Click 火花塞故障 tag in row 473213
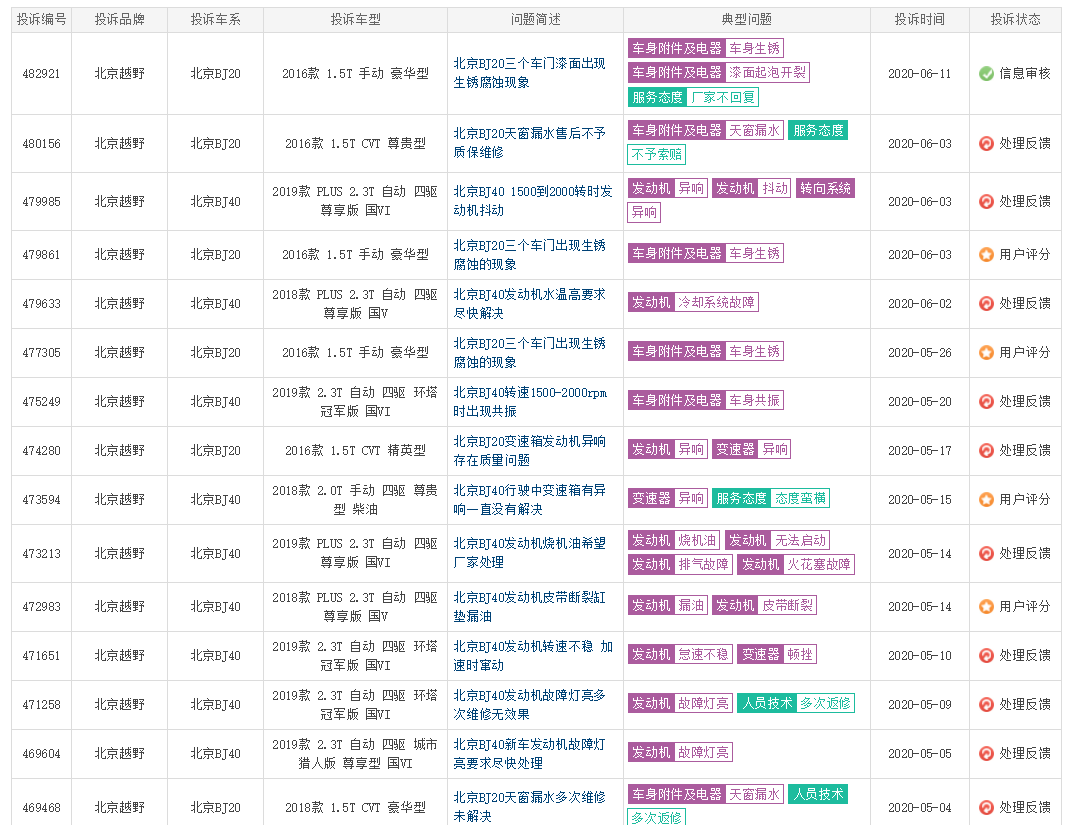The height and width of the screenshot is (825, 1073). click(x=818, y=565)
